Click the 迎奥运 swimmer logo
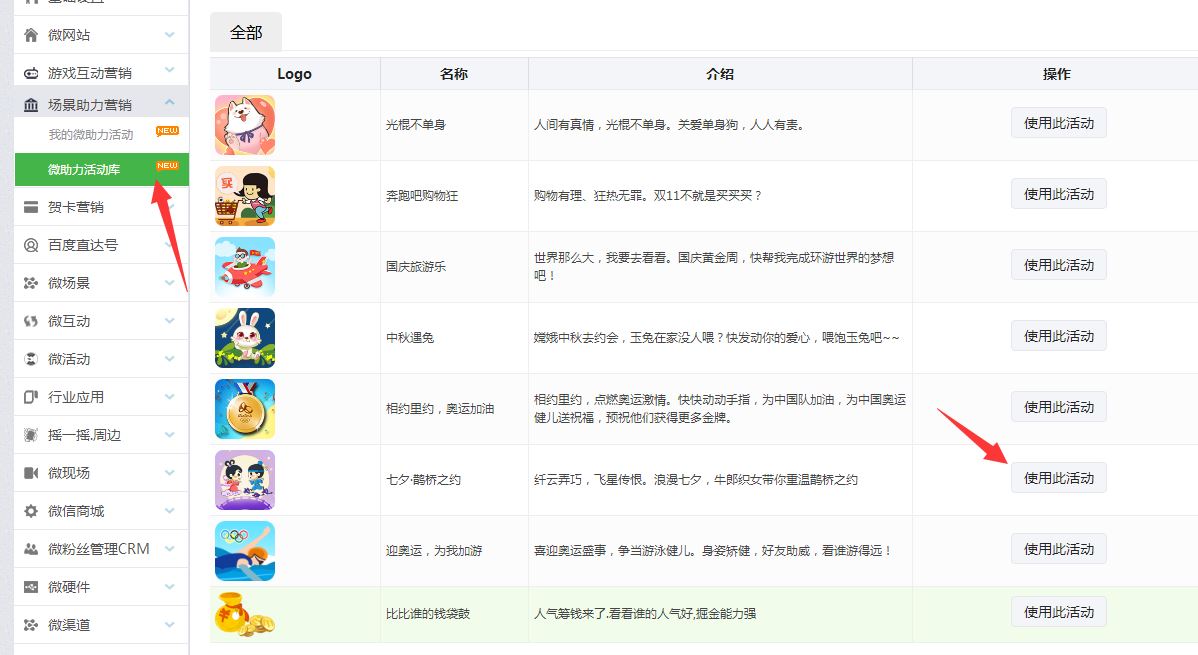Image resolution: width=1198 pixels, height=655 pixels. (x=245, y=550)
